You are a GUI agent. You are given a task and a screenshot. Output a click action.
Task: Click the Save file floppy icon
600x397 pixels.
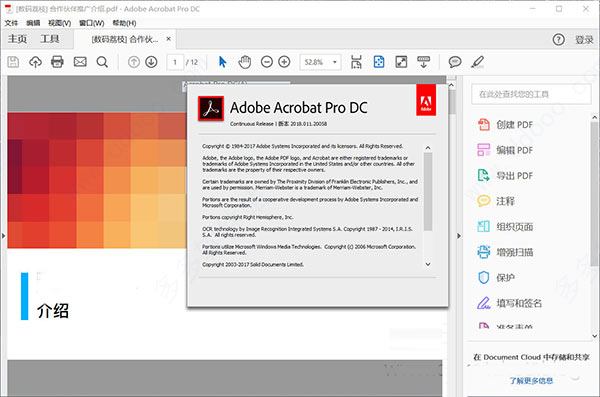point(13,62)
